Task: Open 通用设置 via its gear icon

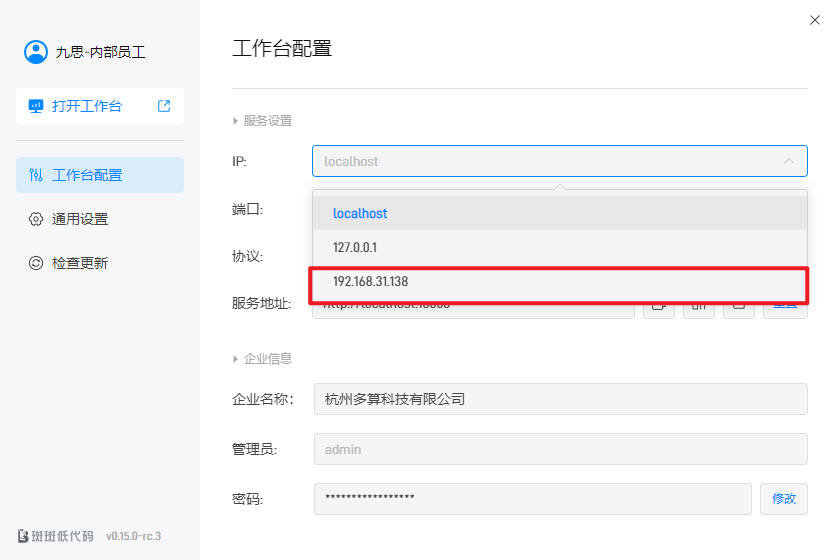Action: coord(36,219)
